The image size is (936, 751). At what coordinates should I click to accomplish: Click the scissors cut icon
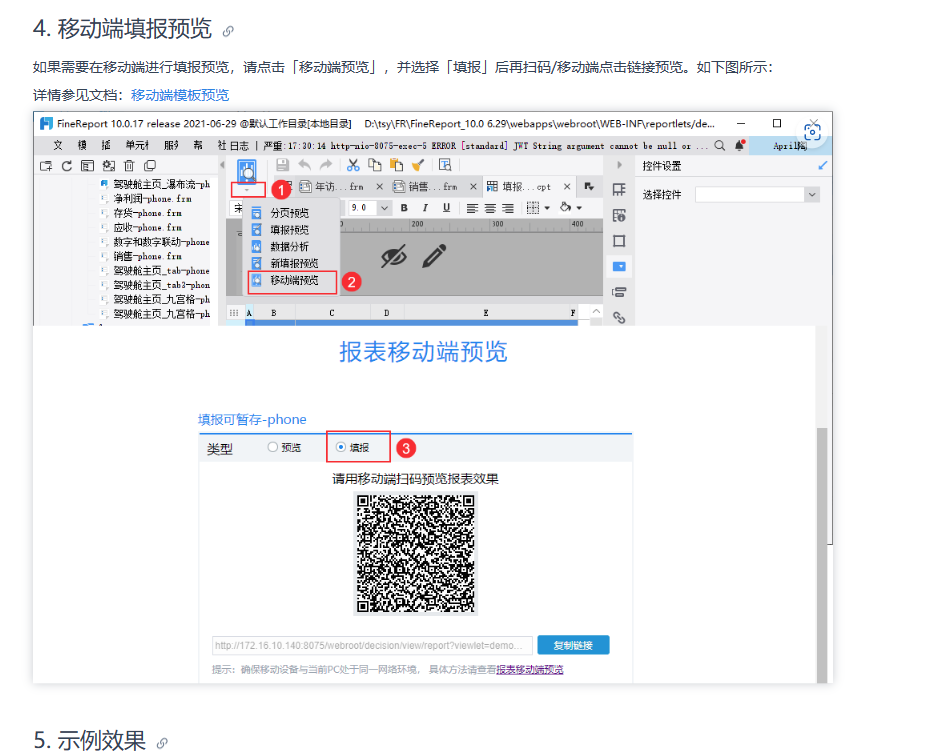[353, 165]
